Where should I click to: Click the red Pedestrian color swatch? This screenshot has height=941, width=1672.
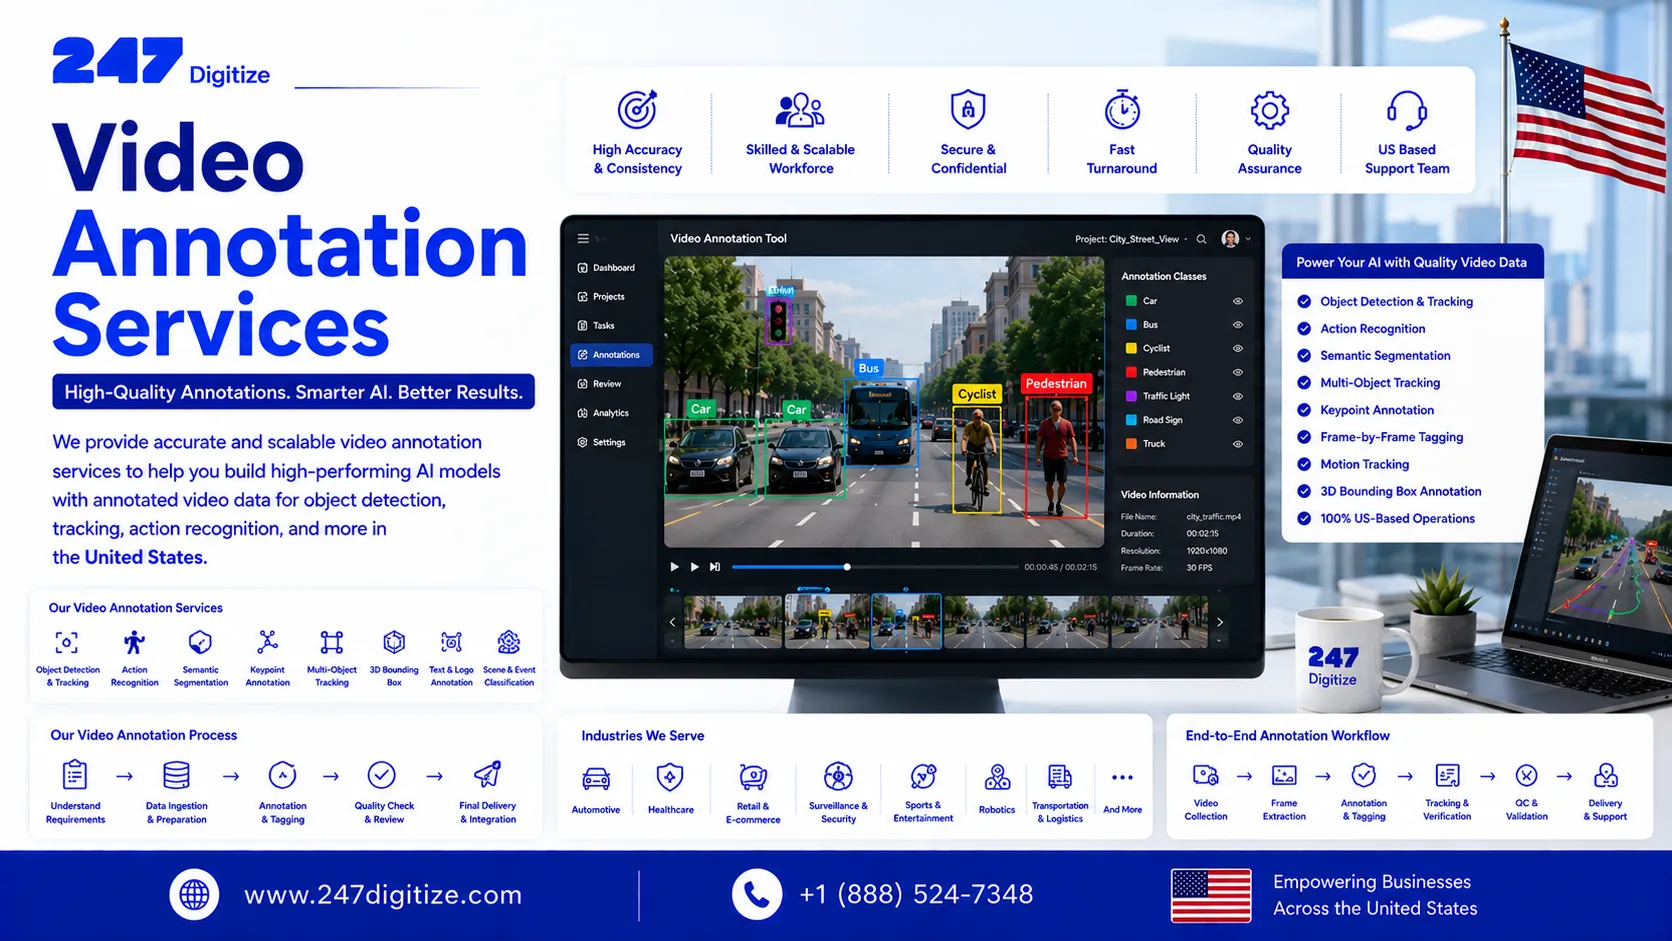[x=1131, y=372]
